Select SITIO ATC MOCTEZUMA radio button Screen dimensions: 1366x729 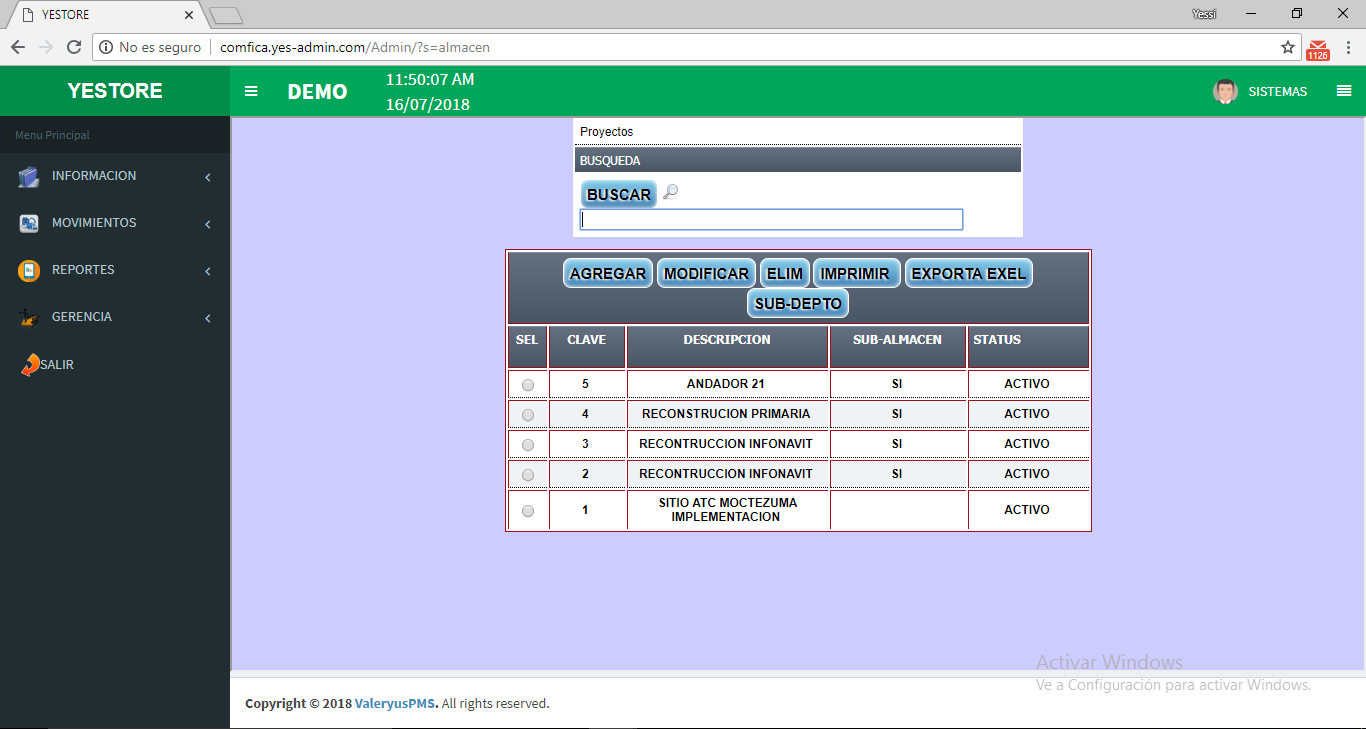point(528,511)
